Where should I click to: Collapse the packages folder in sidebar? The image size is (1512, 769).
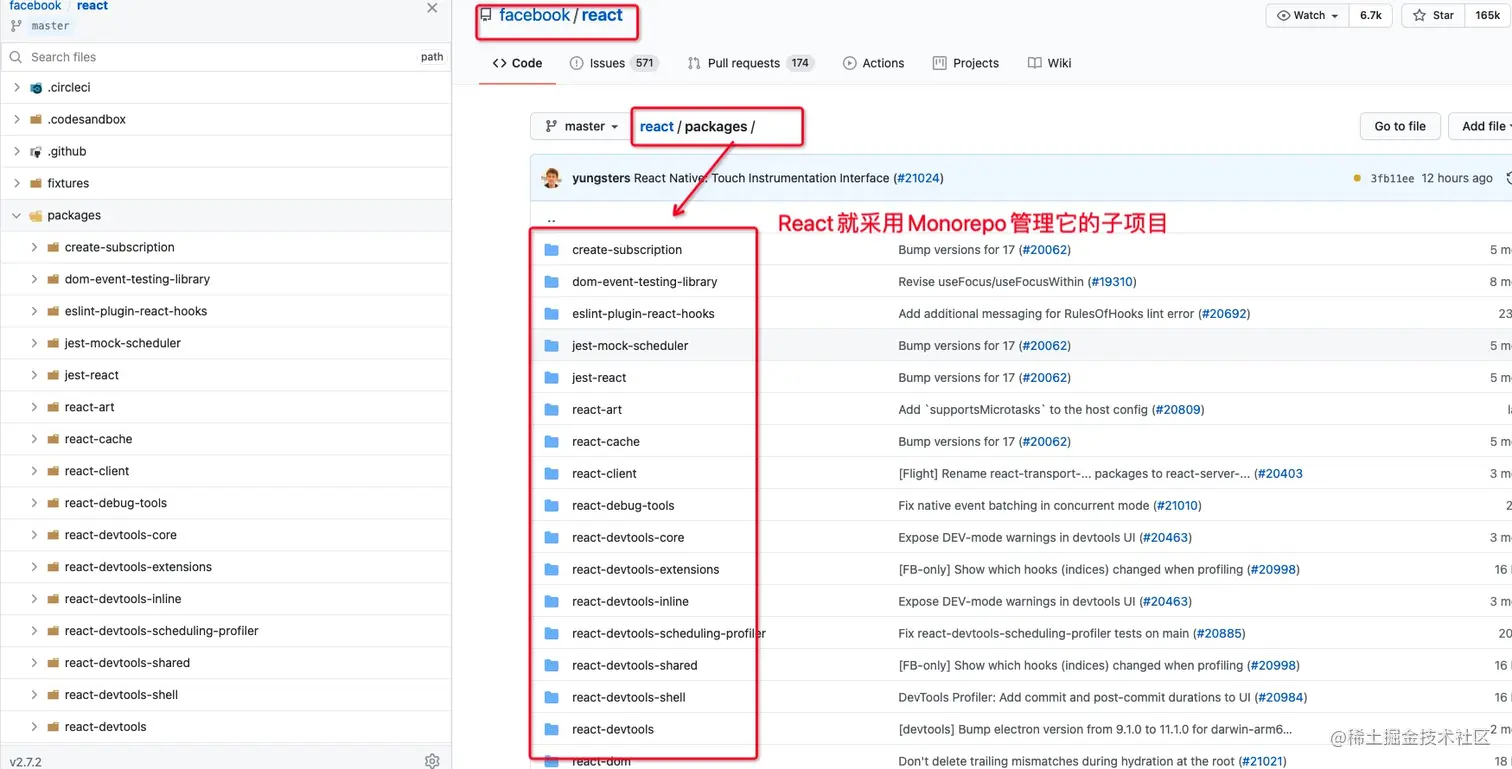click(17, 215)
